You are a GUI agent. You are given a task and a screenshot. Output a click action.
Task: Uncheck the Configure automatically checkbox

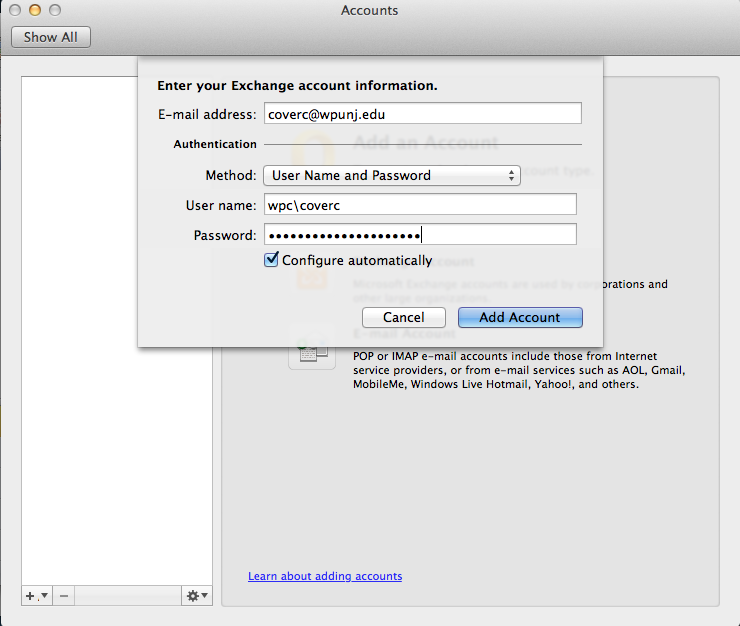[271, 260]
